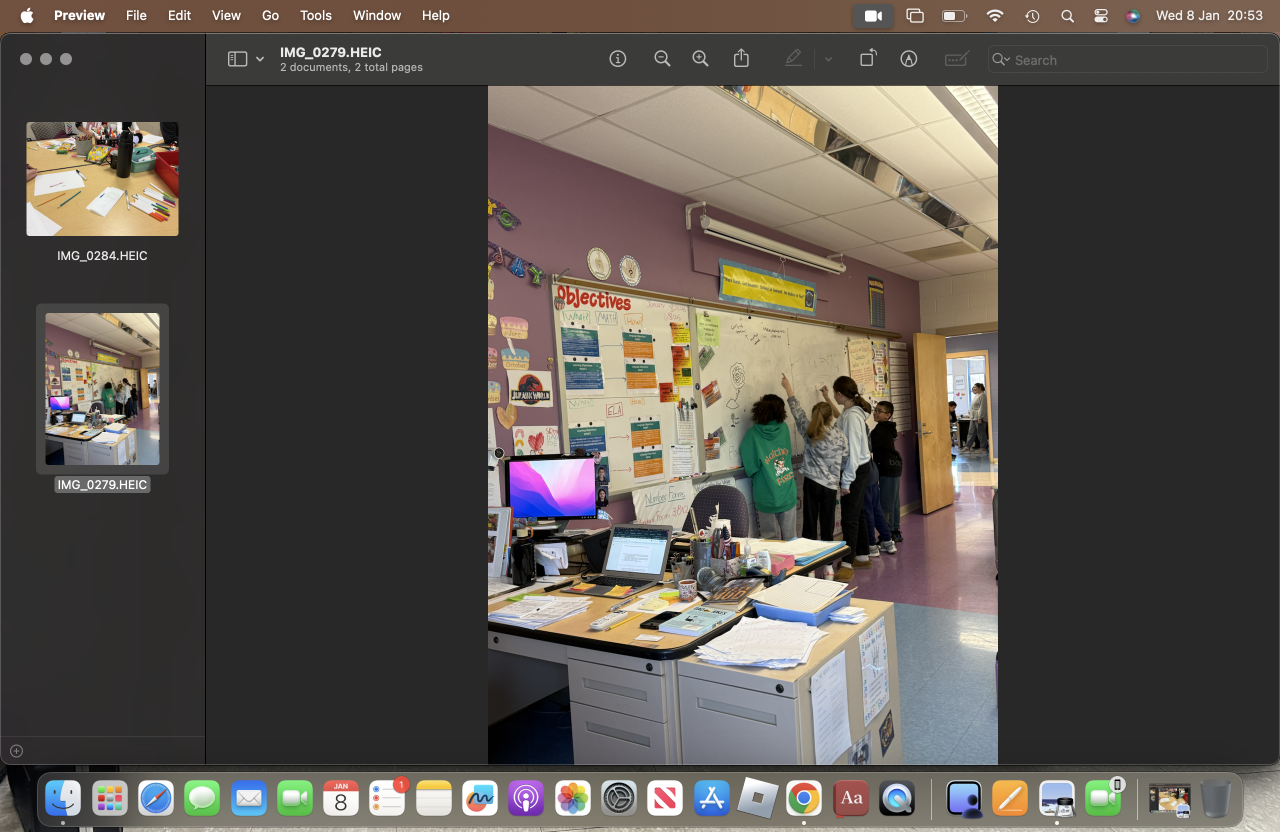Toggle the sidebar view button
The image size is (1280, 832).
coord(237,59)
